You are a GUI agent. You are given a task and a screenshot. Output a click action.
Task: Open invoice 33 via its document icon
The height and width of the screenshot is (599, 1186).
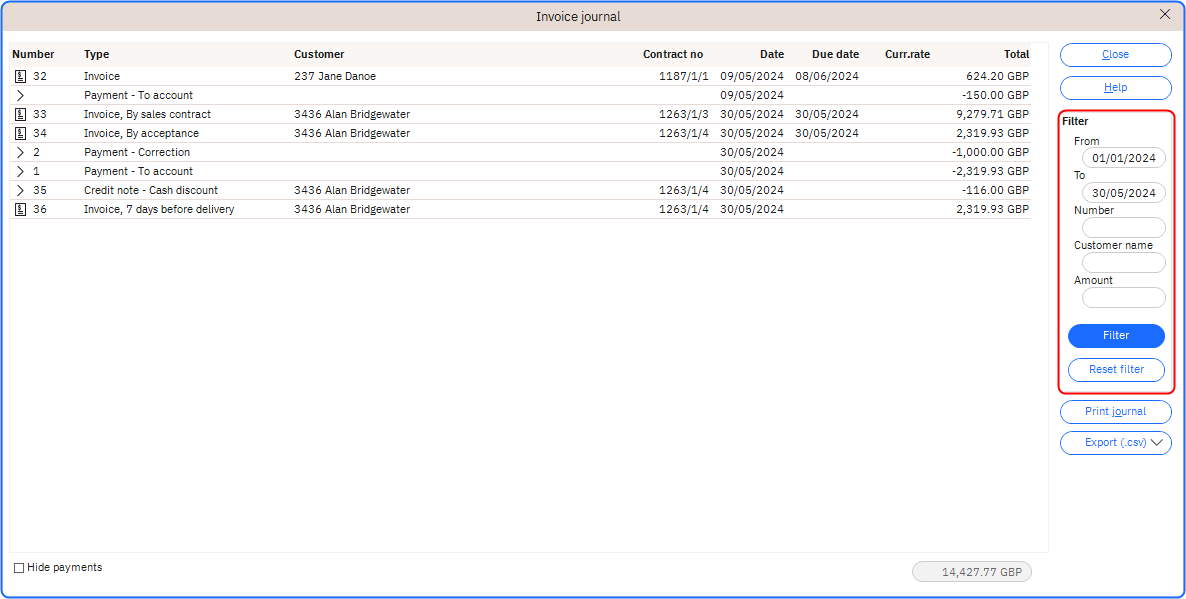pos(20,114)
